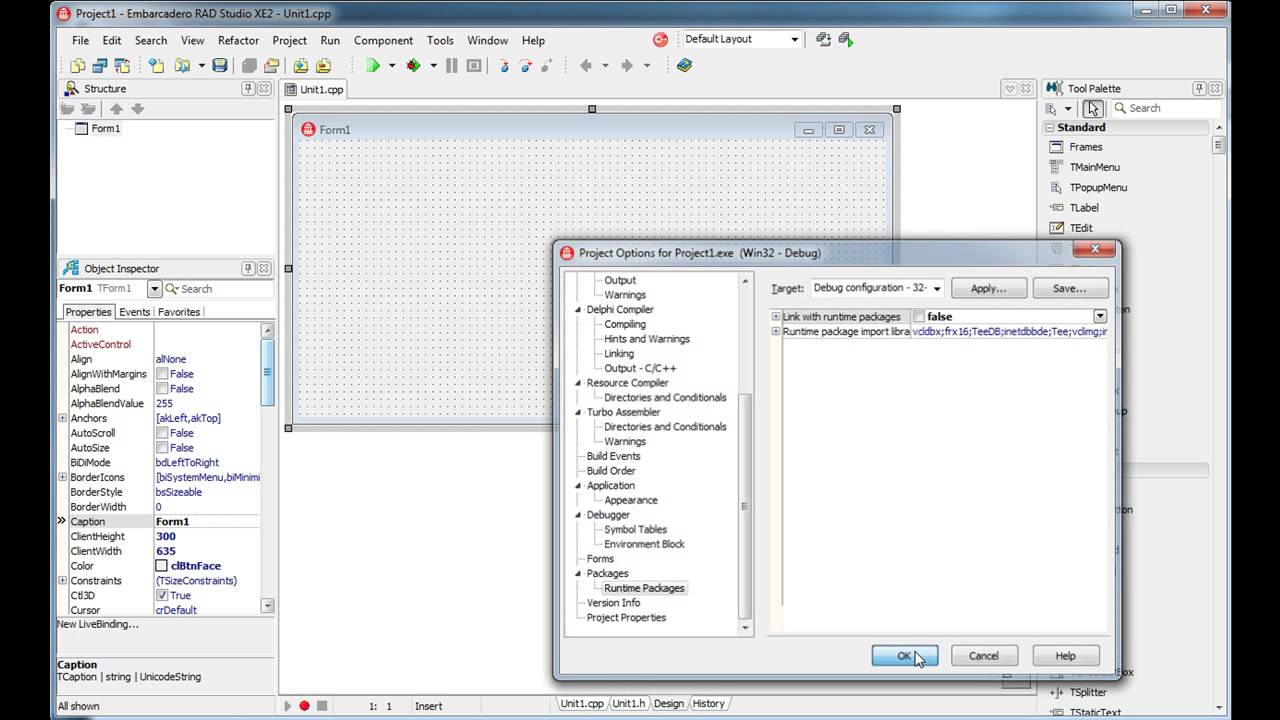Screen dimensions: 1280x720
Task: Click the Trace Into toolbar icon
Action: (504, 65)
